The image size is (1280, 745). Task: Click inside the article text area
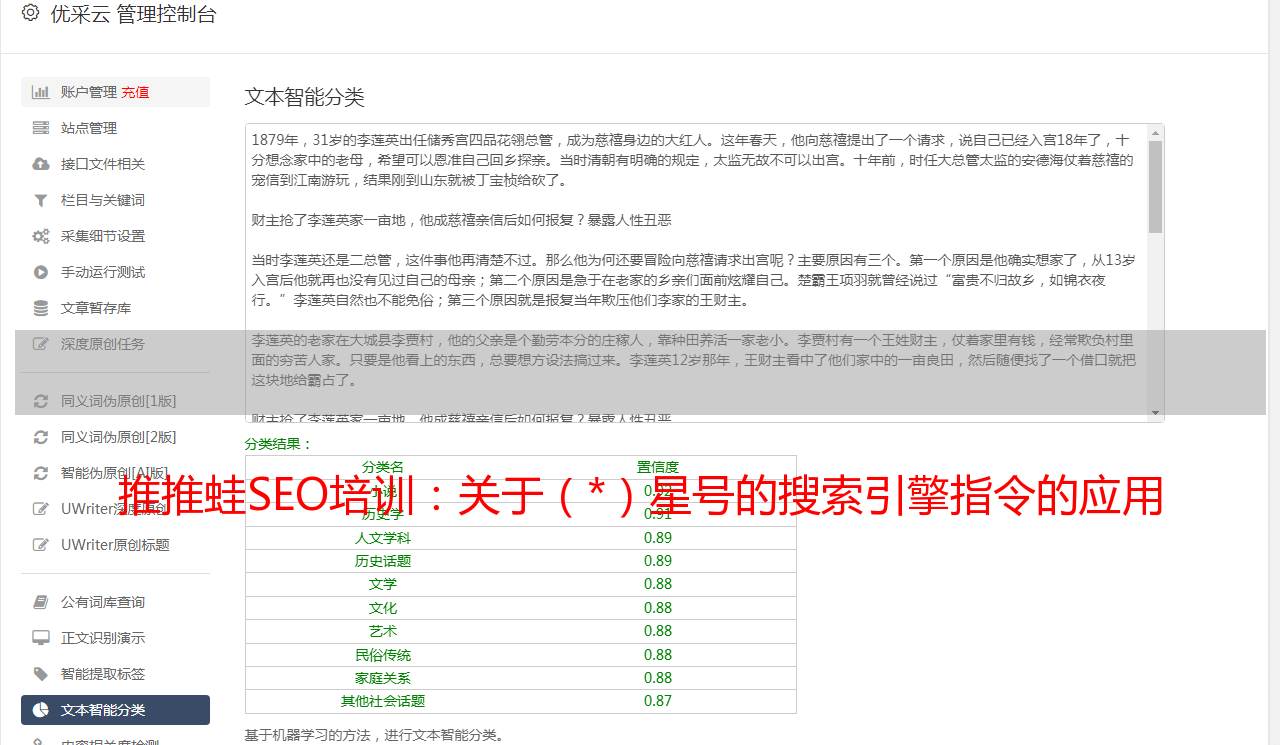[690, 260]
